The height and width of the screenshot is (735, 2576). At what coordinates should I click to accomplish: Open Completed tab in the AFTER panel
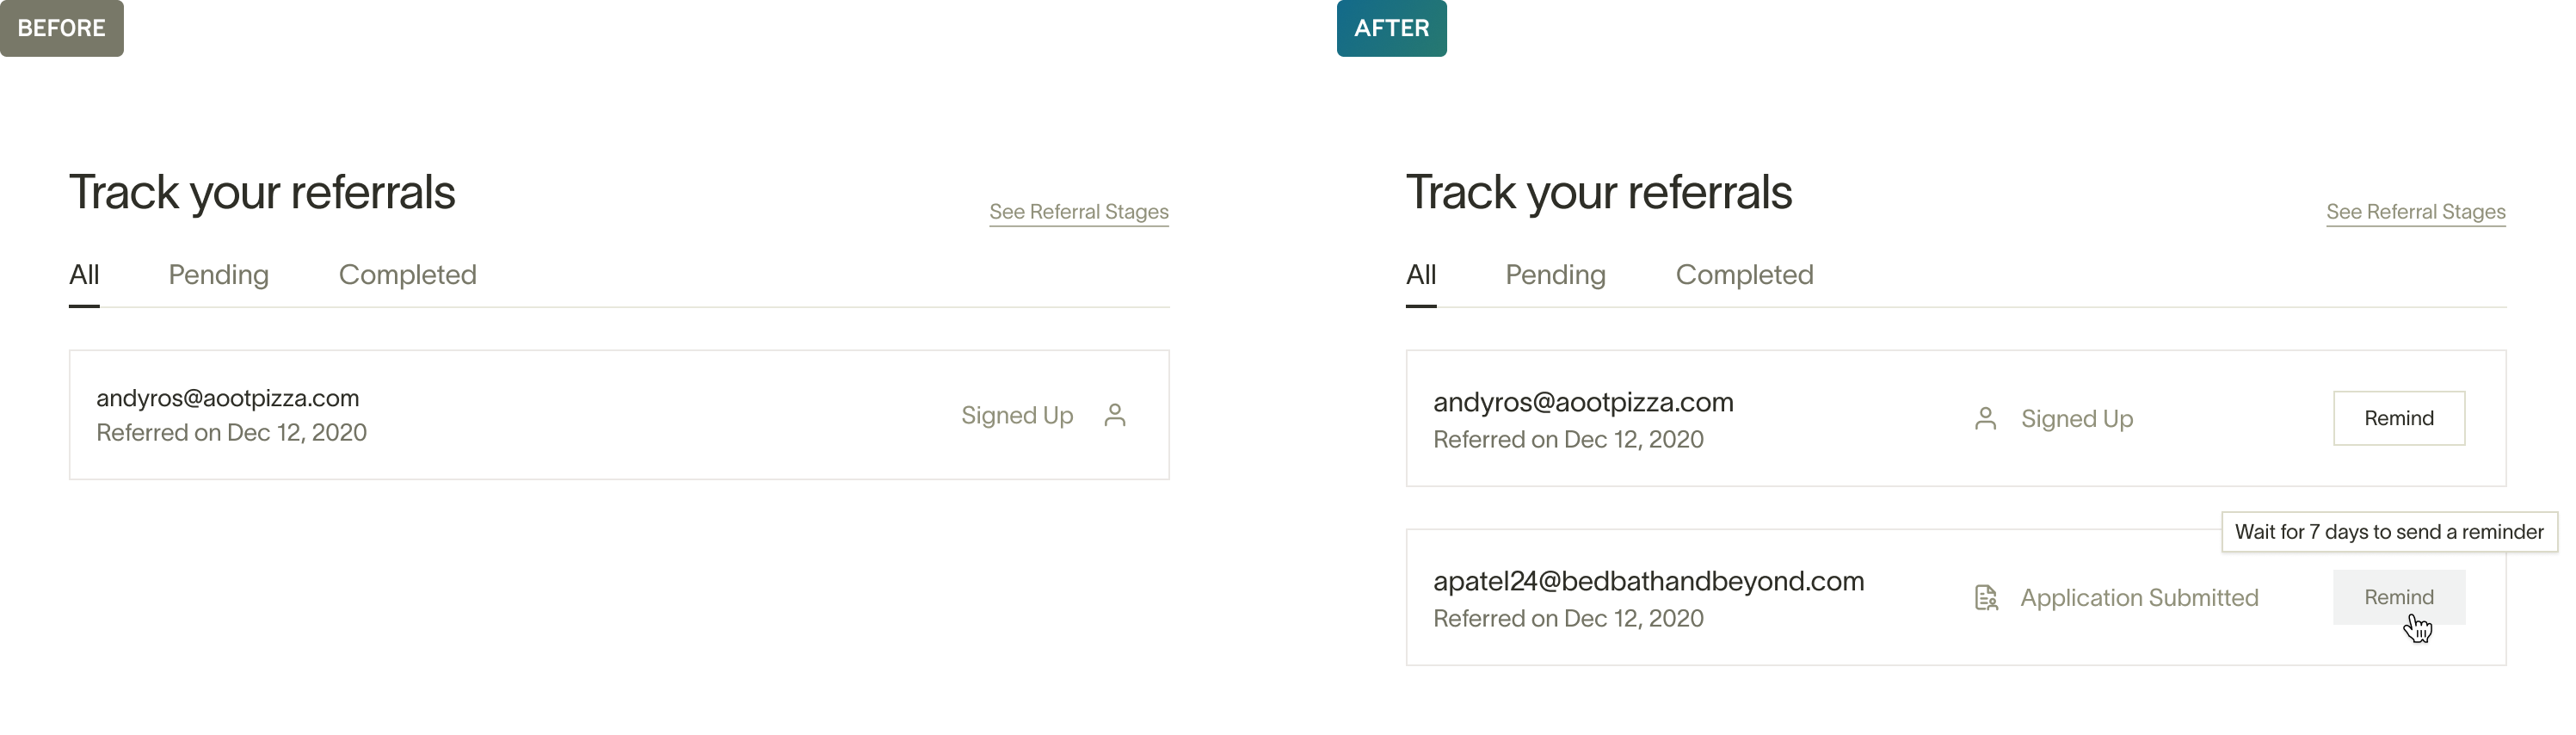coord(1744,275)
